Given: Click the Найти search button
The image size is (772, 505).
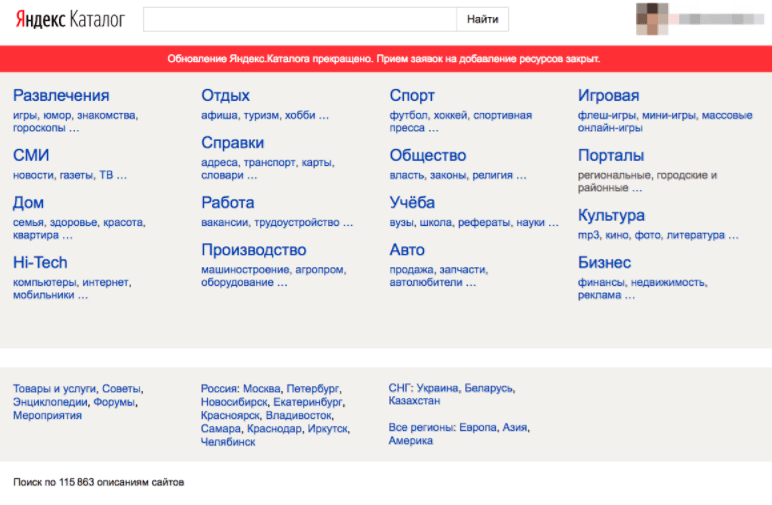Looking at the screenshot, I should click(x=482, y=19).
